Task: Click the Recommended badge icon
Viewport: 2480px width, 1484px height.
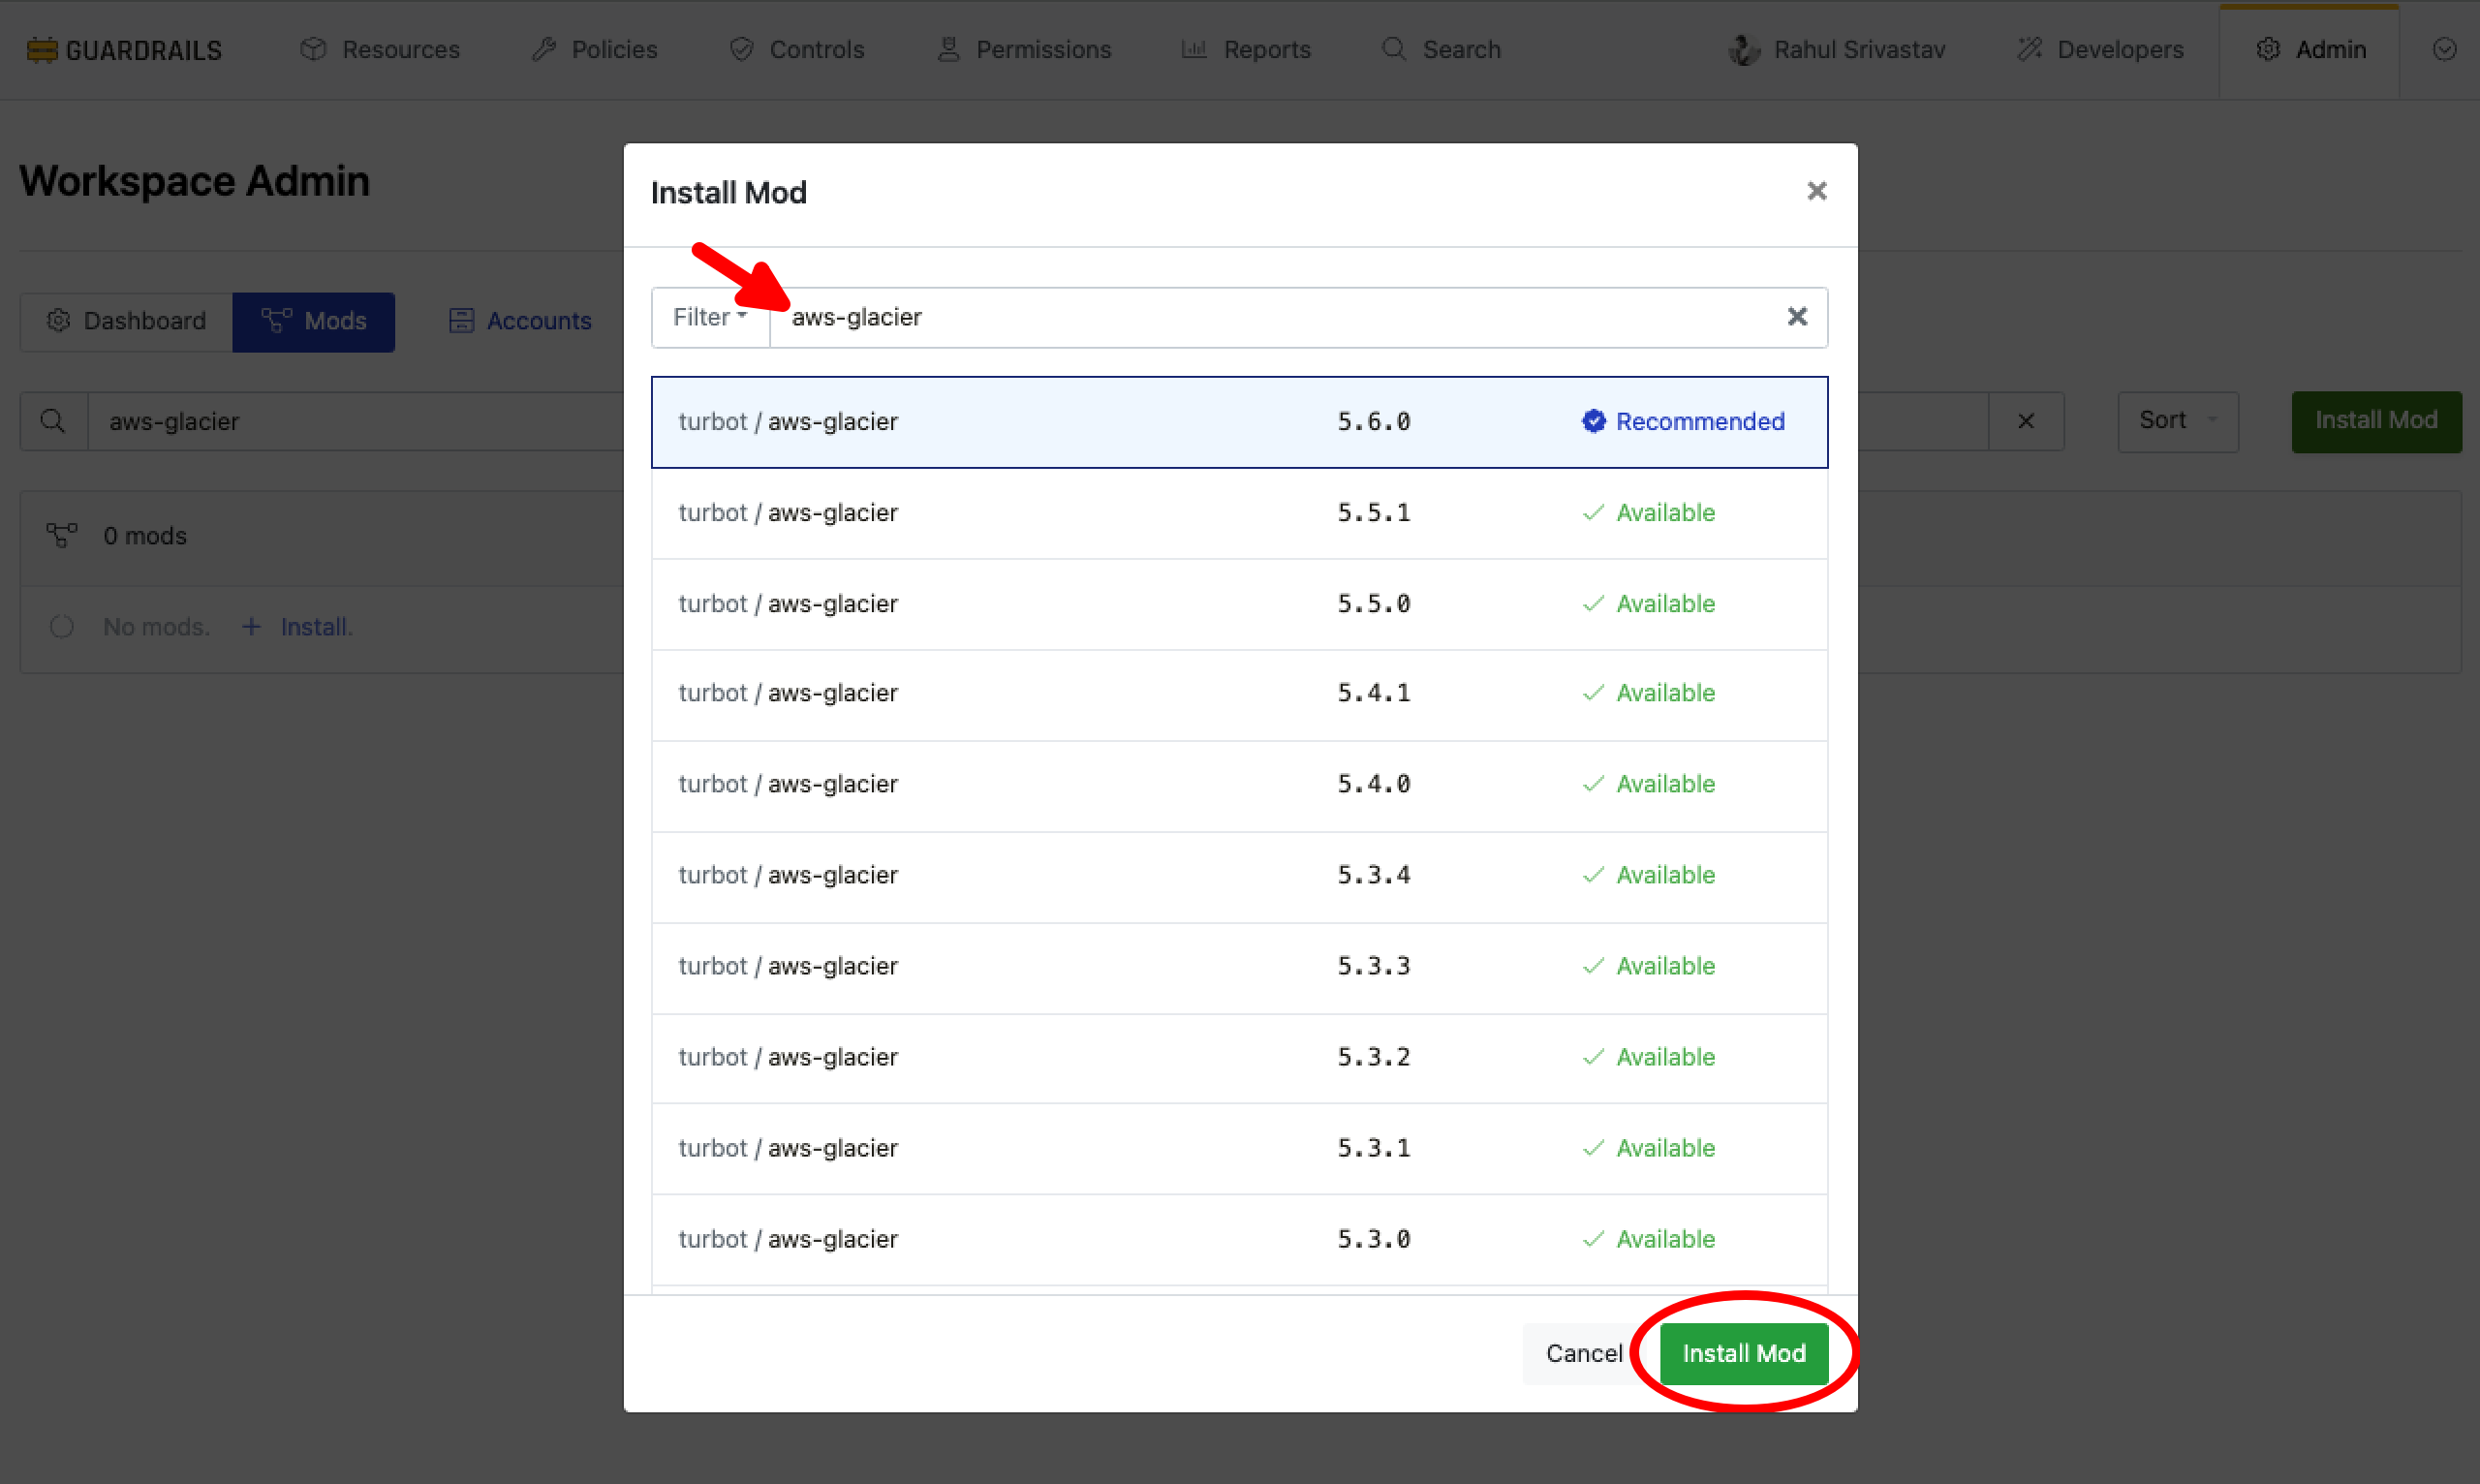Action: [x=1593, y=421]
